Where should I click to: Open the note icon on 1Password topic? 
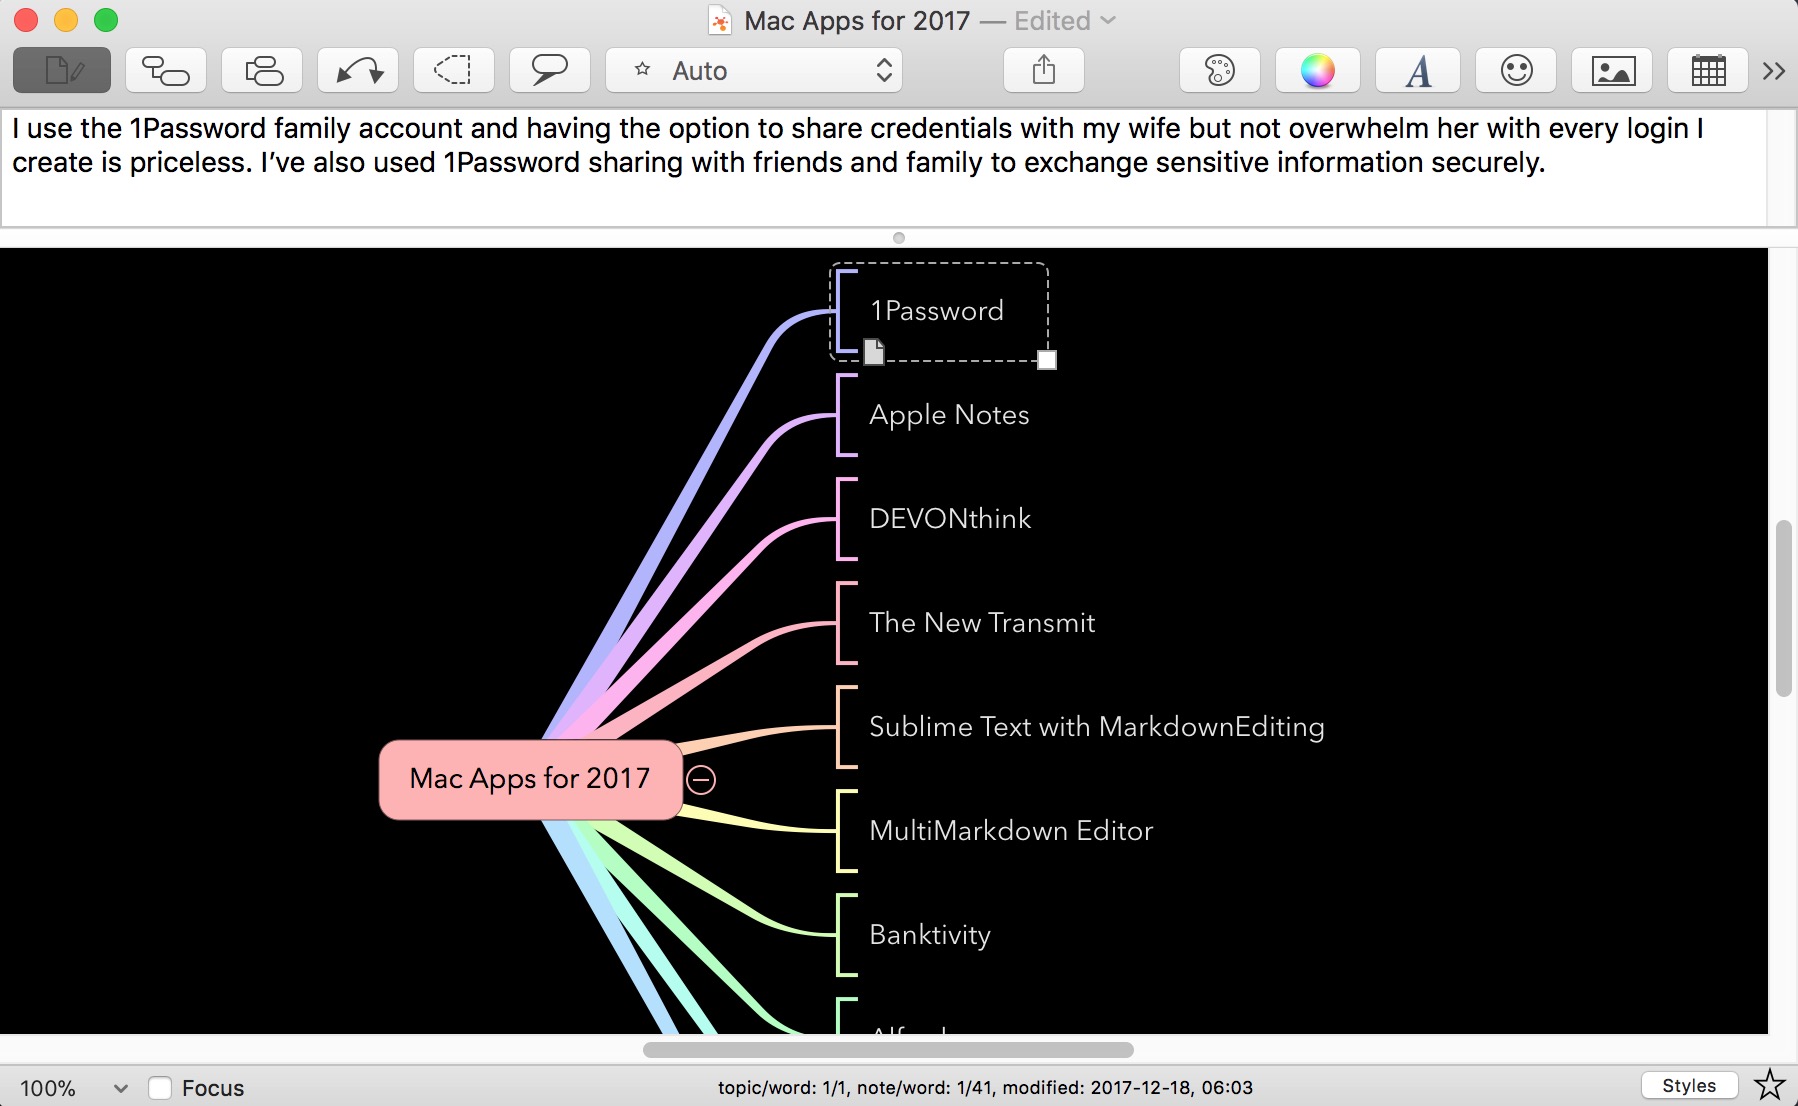coord(874,351)
